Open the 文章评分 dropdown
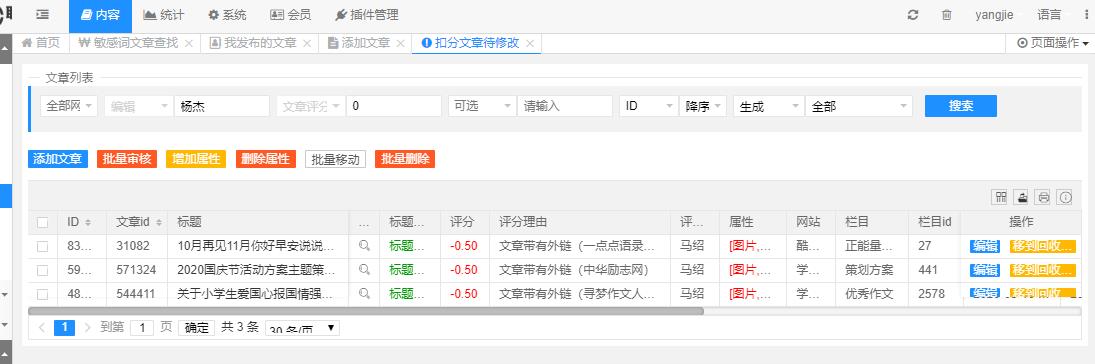1095x364 pixels. [x=311, y=106]
